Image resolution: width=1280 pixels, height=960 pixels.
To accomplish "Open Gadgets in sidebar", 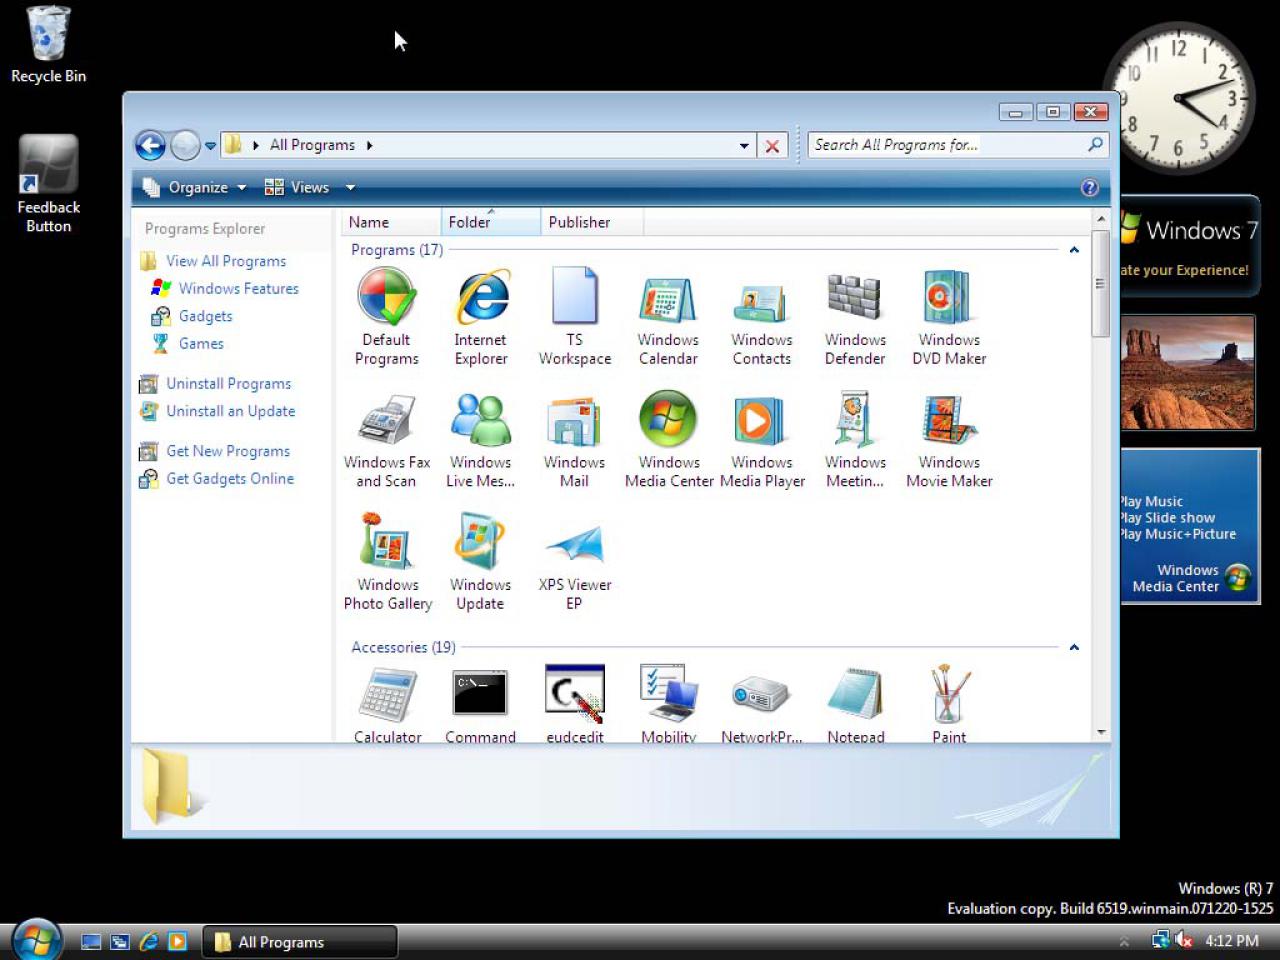I will click(x=206, y=316).
